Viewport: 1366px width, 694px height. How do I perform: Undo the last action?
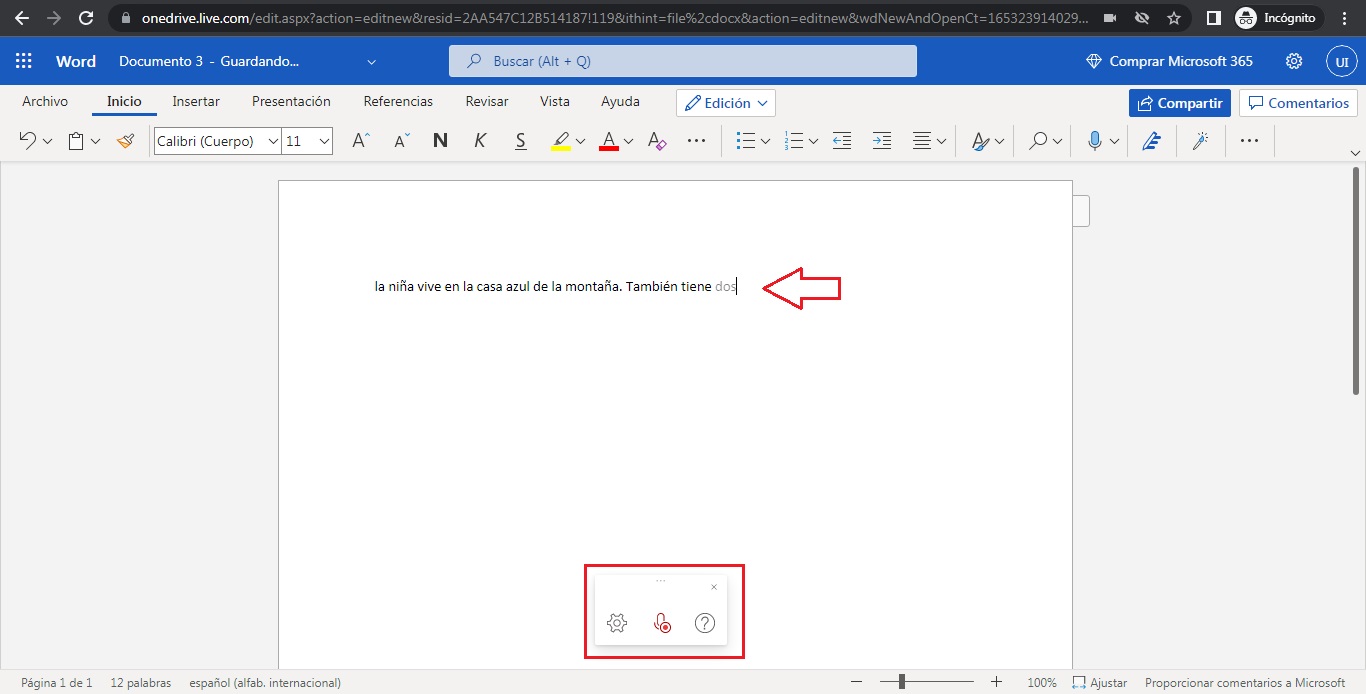[27, 140]
